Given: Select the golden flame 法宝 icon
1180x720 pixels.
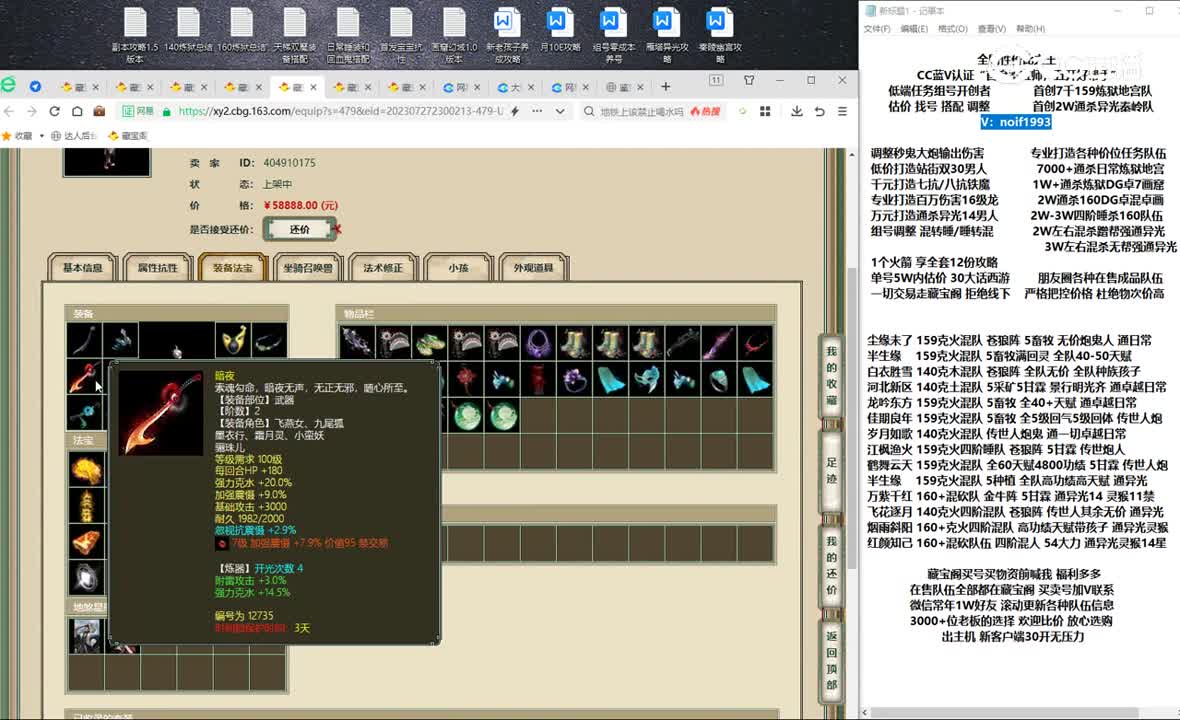Looking at the screenshot, I should tap(86, 469).
